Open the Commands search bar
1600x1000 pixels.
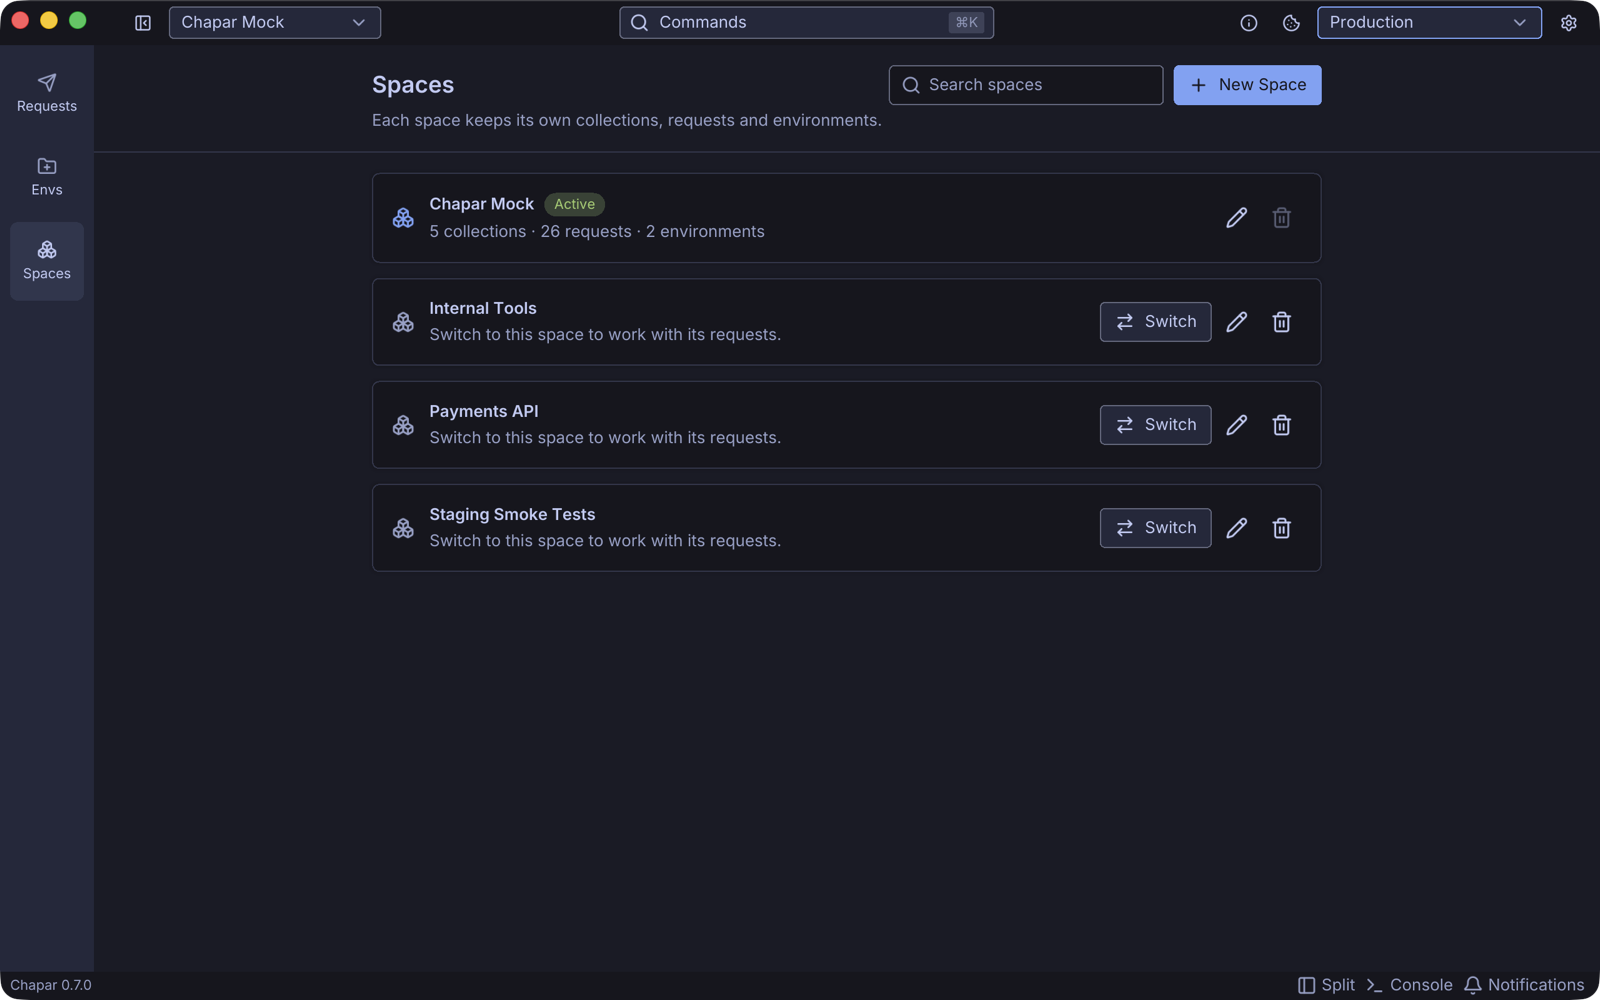tap(806, 23)
